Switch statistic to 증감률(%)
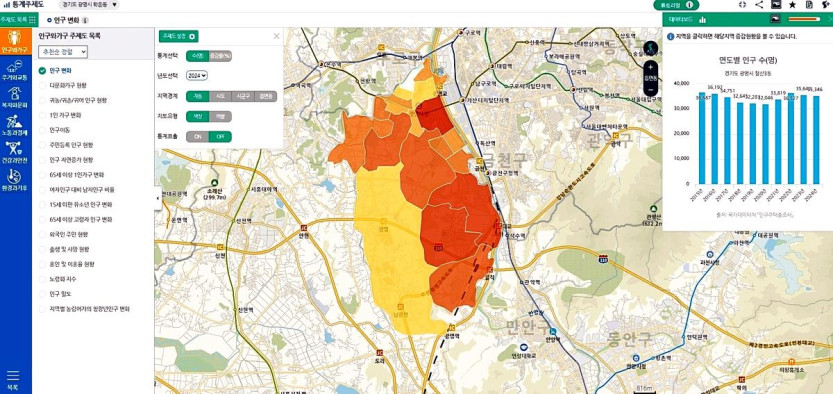This screenshot has height=394, width=833. click(220, 55)
